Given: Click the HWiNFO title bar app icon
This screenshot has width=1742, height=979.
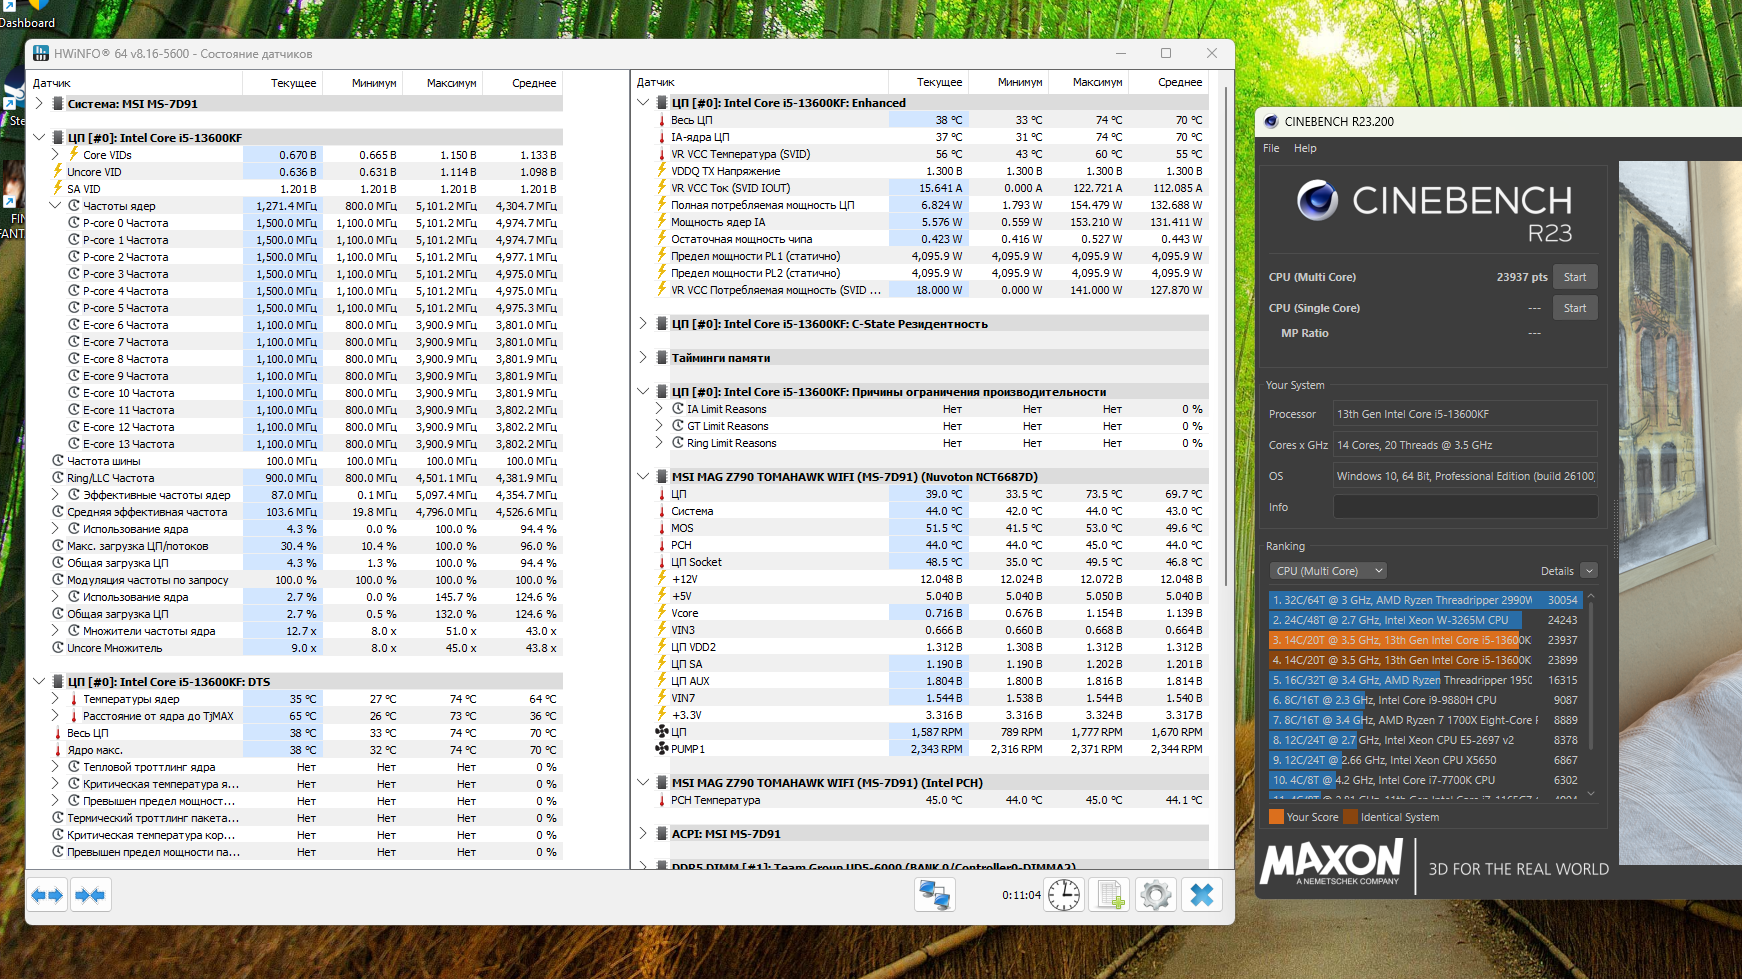Looking at the screenshot, I should click(x=41, y=54).
